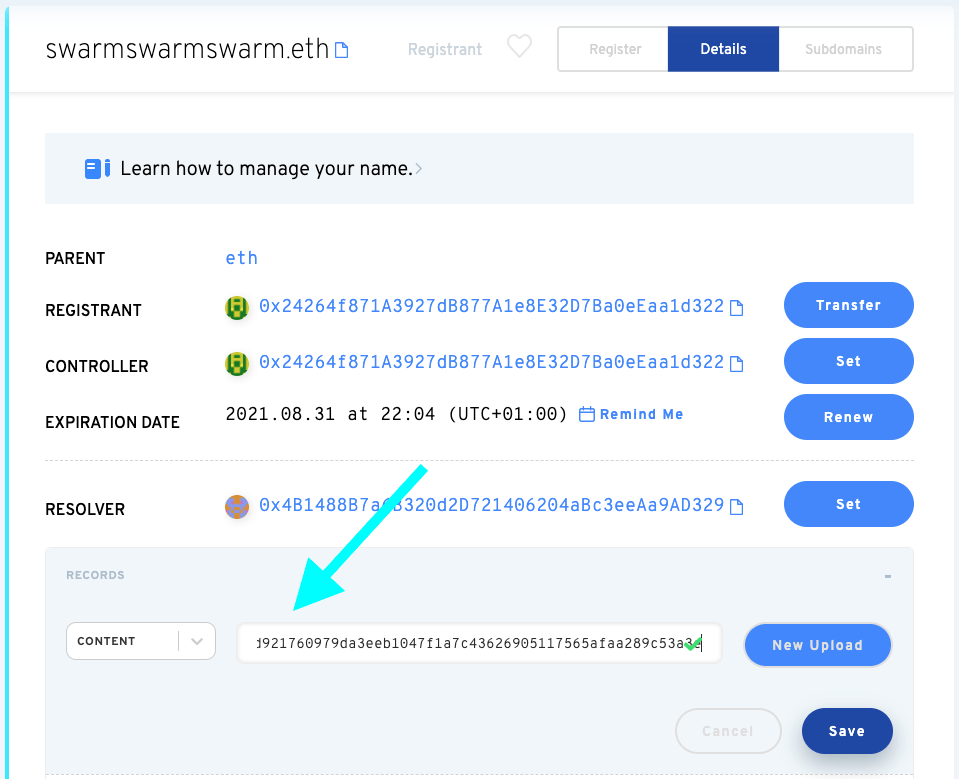Collapse the RECORDS section
This screenshot has width=959, height=779.
click(886, 576)
